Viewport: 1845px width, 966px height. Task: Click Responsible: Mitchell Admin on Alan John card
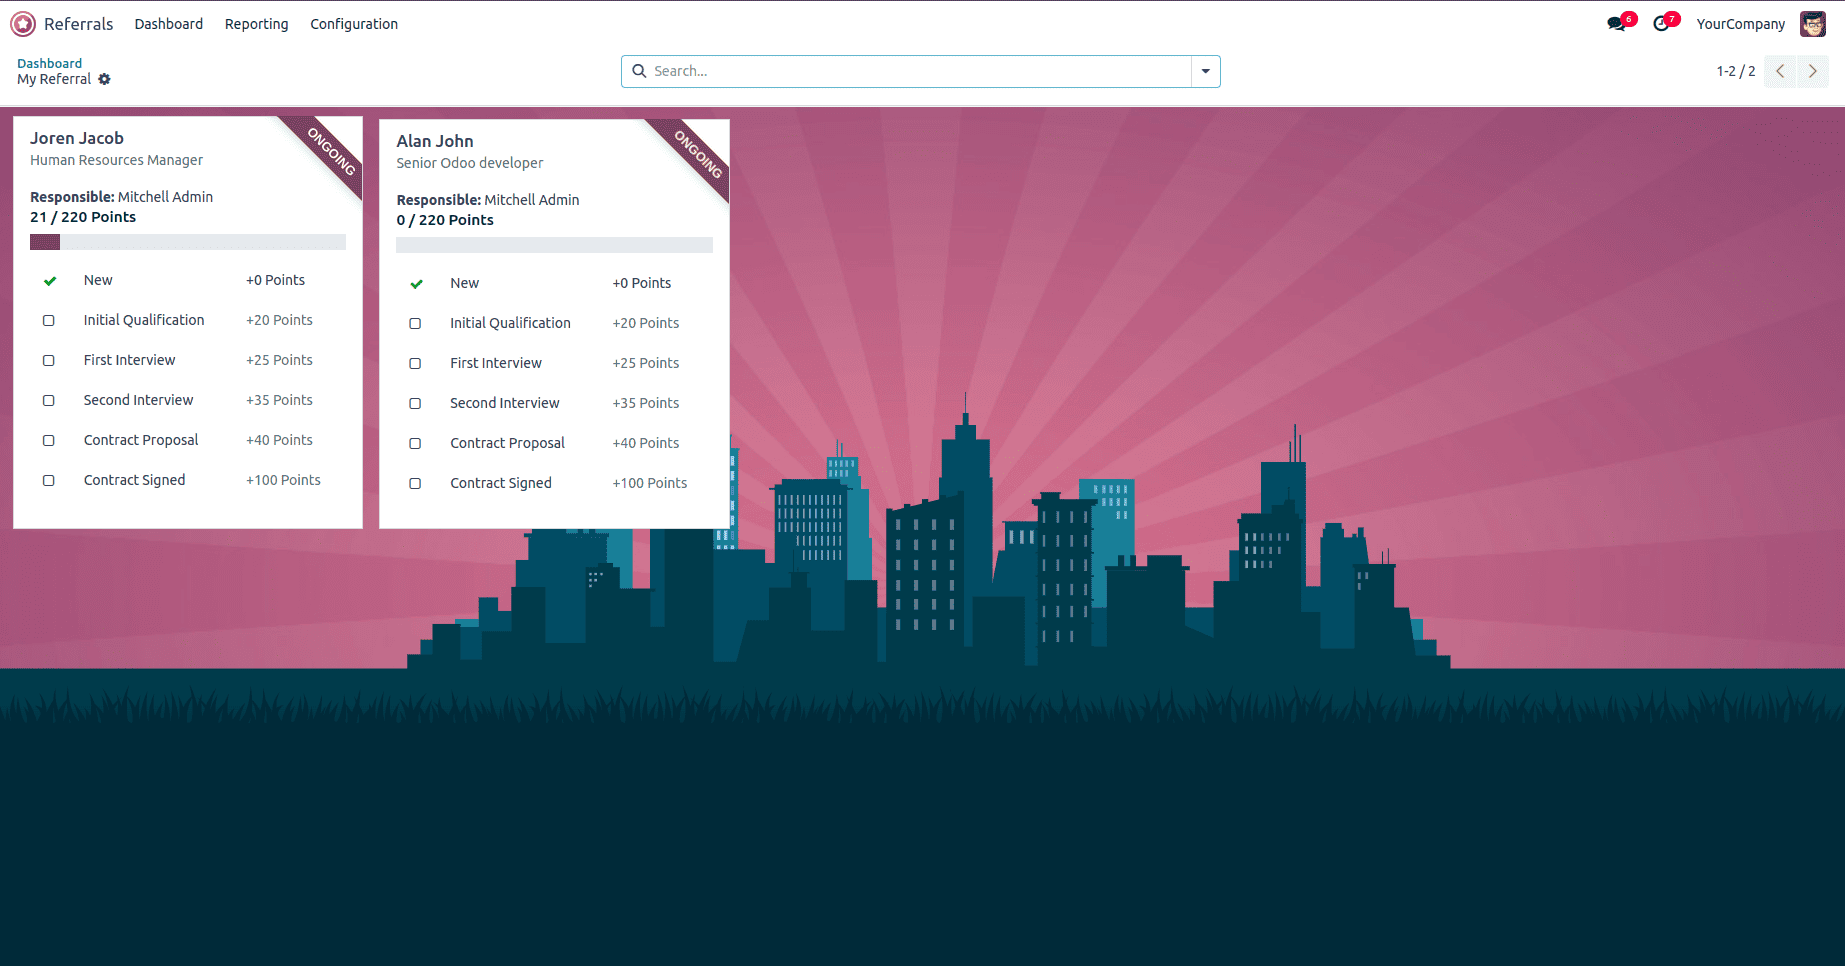coord(488,200)
